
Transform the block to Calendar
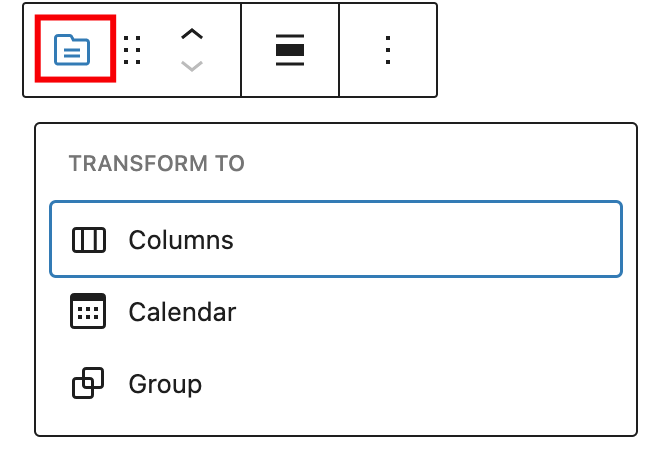coord(336,312)
